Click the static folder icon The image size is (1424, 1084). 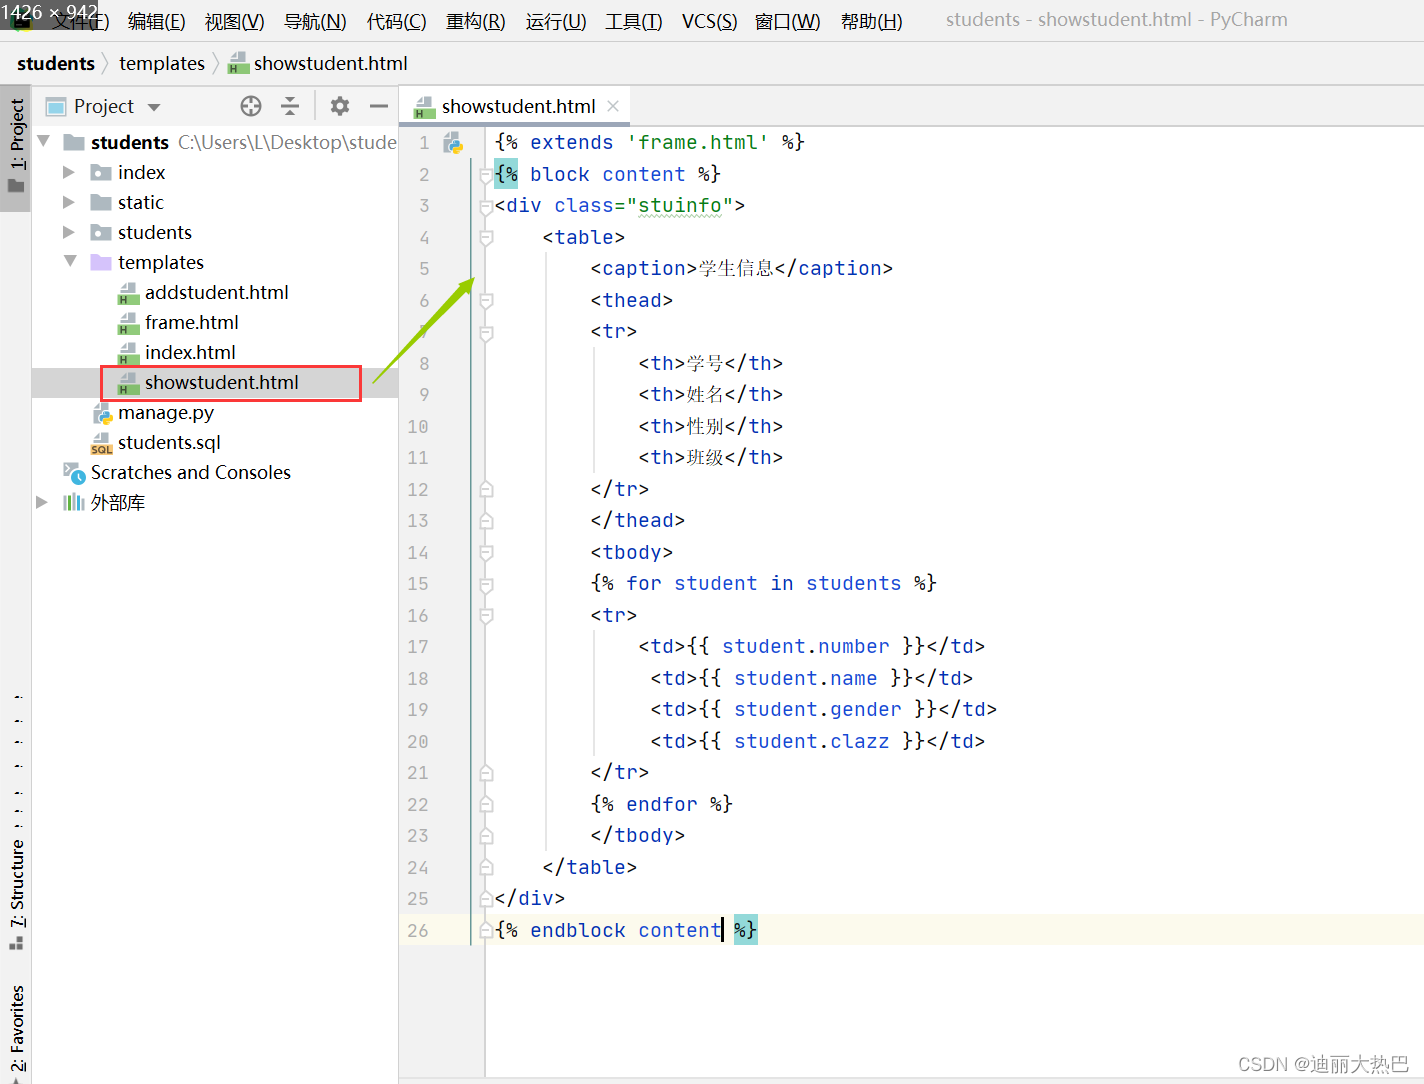(x=101, y=202)
